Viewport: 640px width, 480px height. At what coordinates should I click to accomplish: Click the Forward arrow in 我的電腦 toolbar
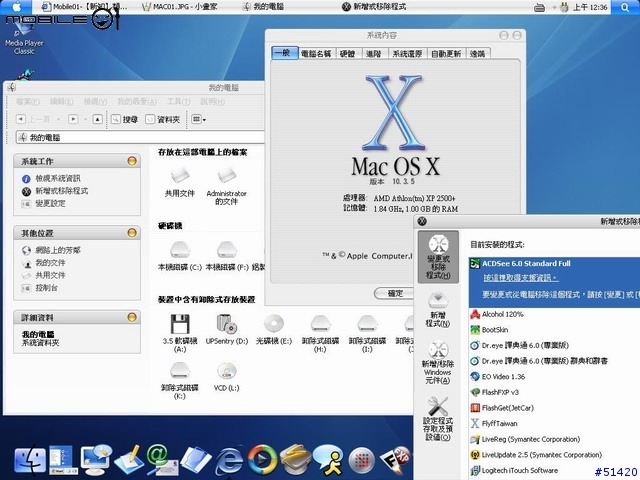tap(73, 119)
